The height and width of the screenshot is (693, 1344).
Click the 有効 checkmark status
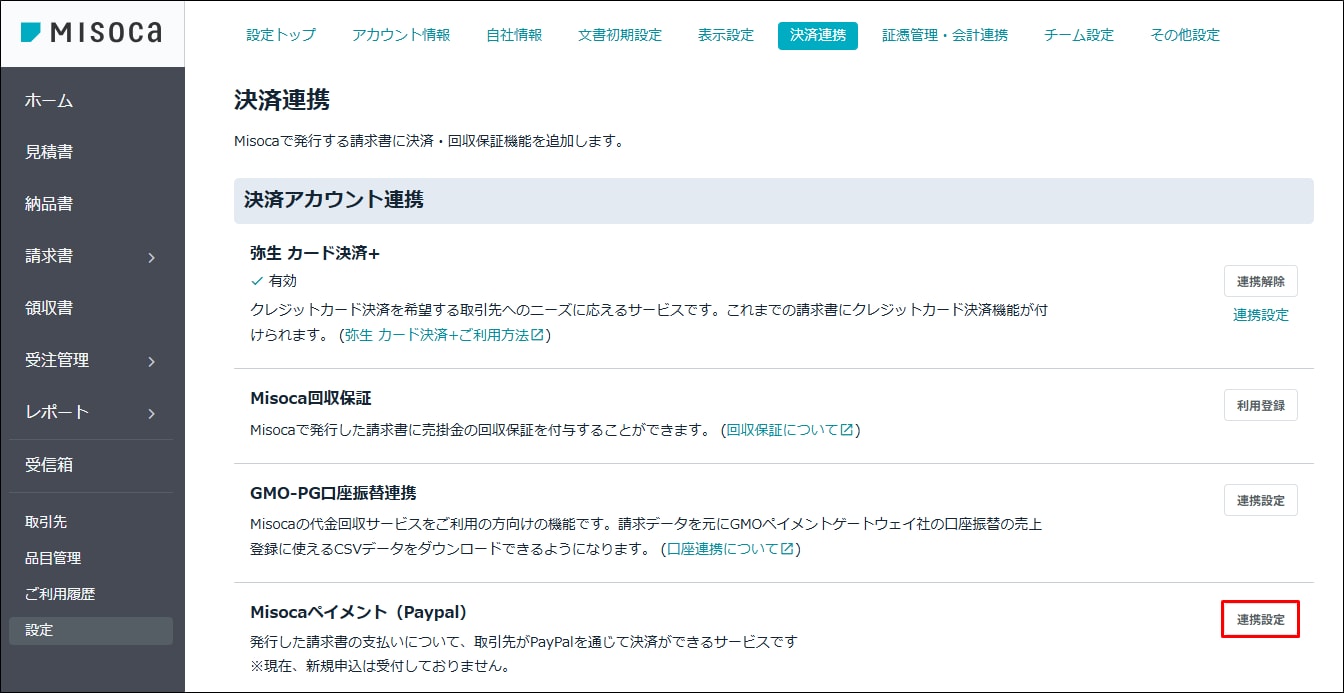tap(274, 281)
